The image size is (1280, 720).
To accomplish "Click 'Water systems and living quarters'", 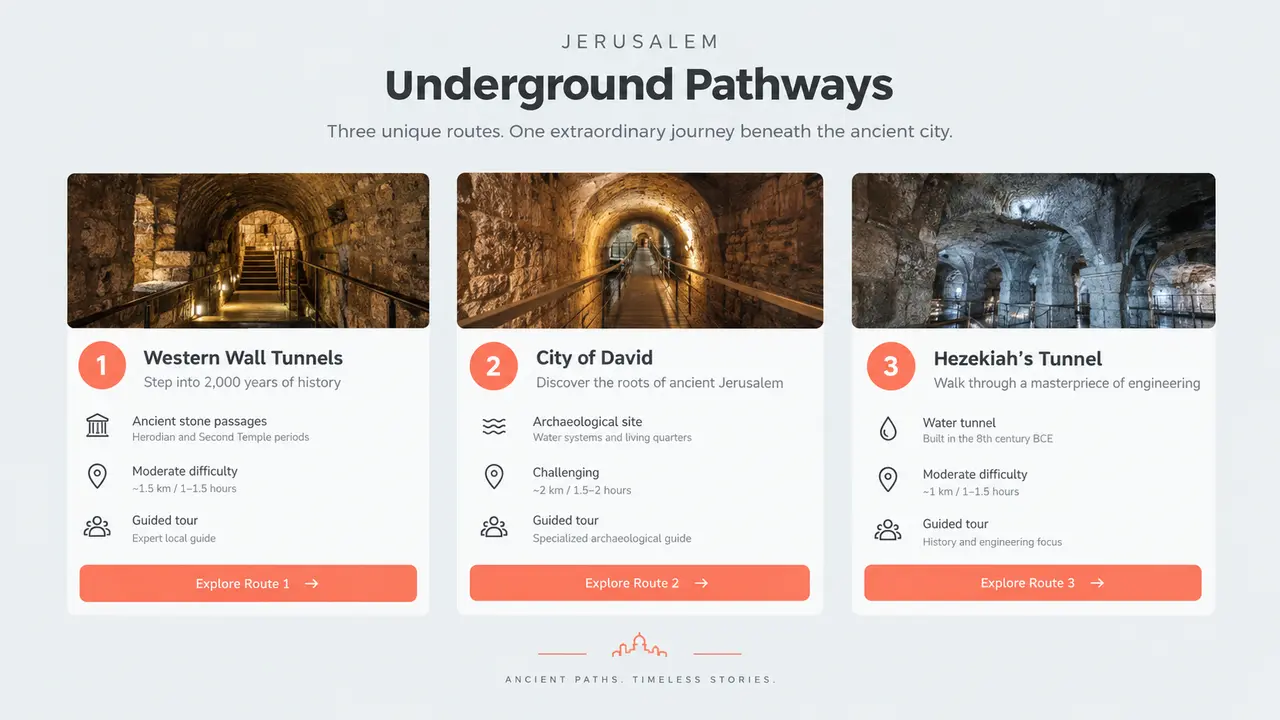I will tap(612, 438).
